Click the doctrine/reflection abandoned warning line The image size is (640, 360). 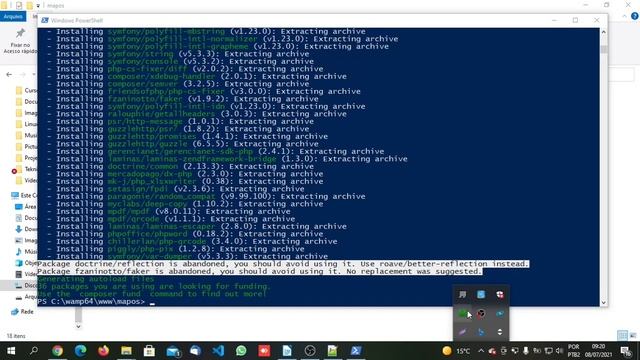[283, 264]
